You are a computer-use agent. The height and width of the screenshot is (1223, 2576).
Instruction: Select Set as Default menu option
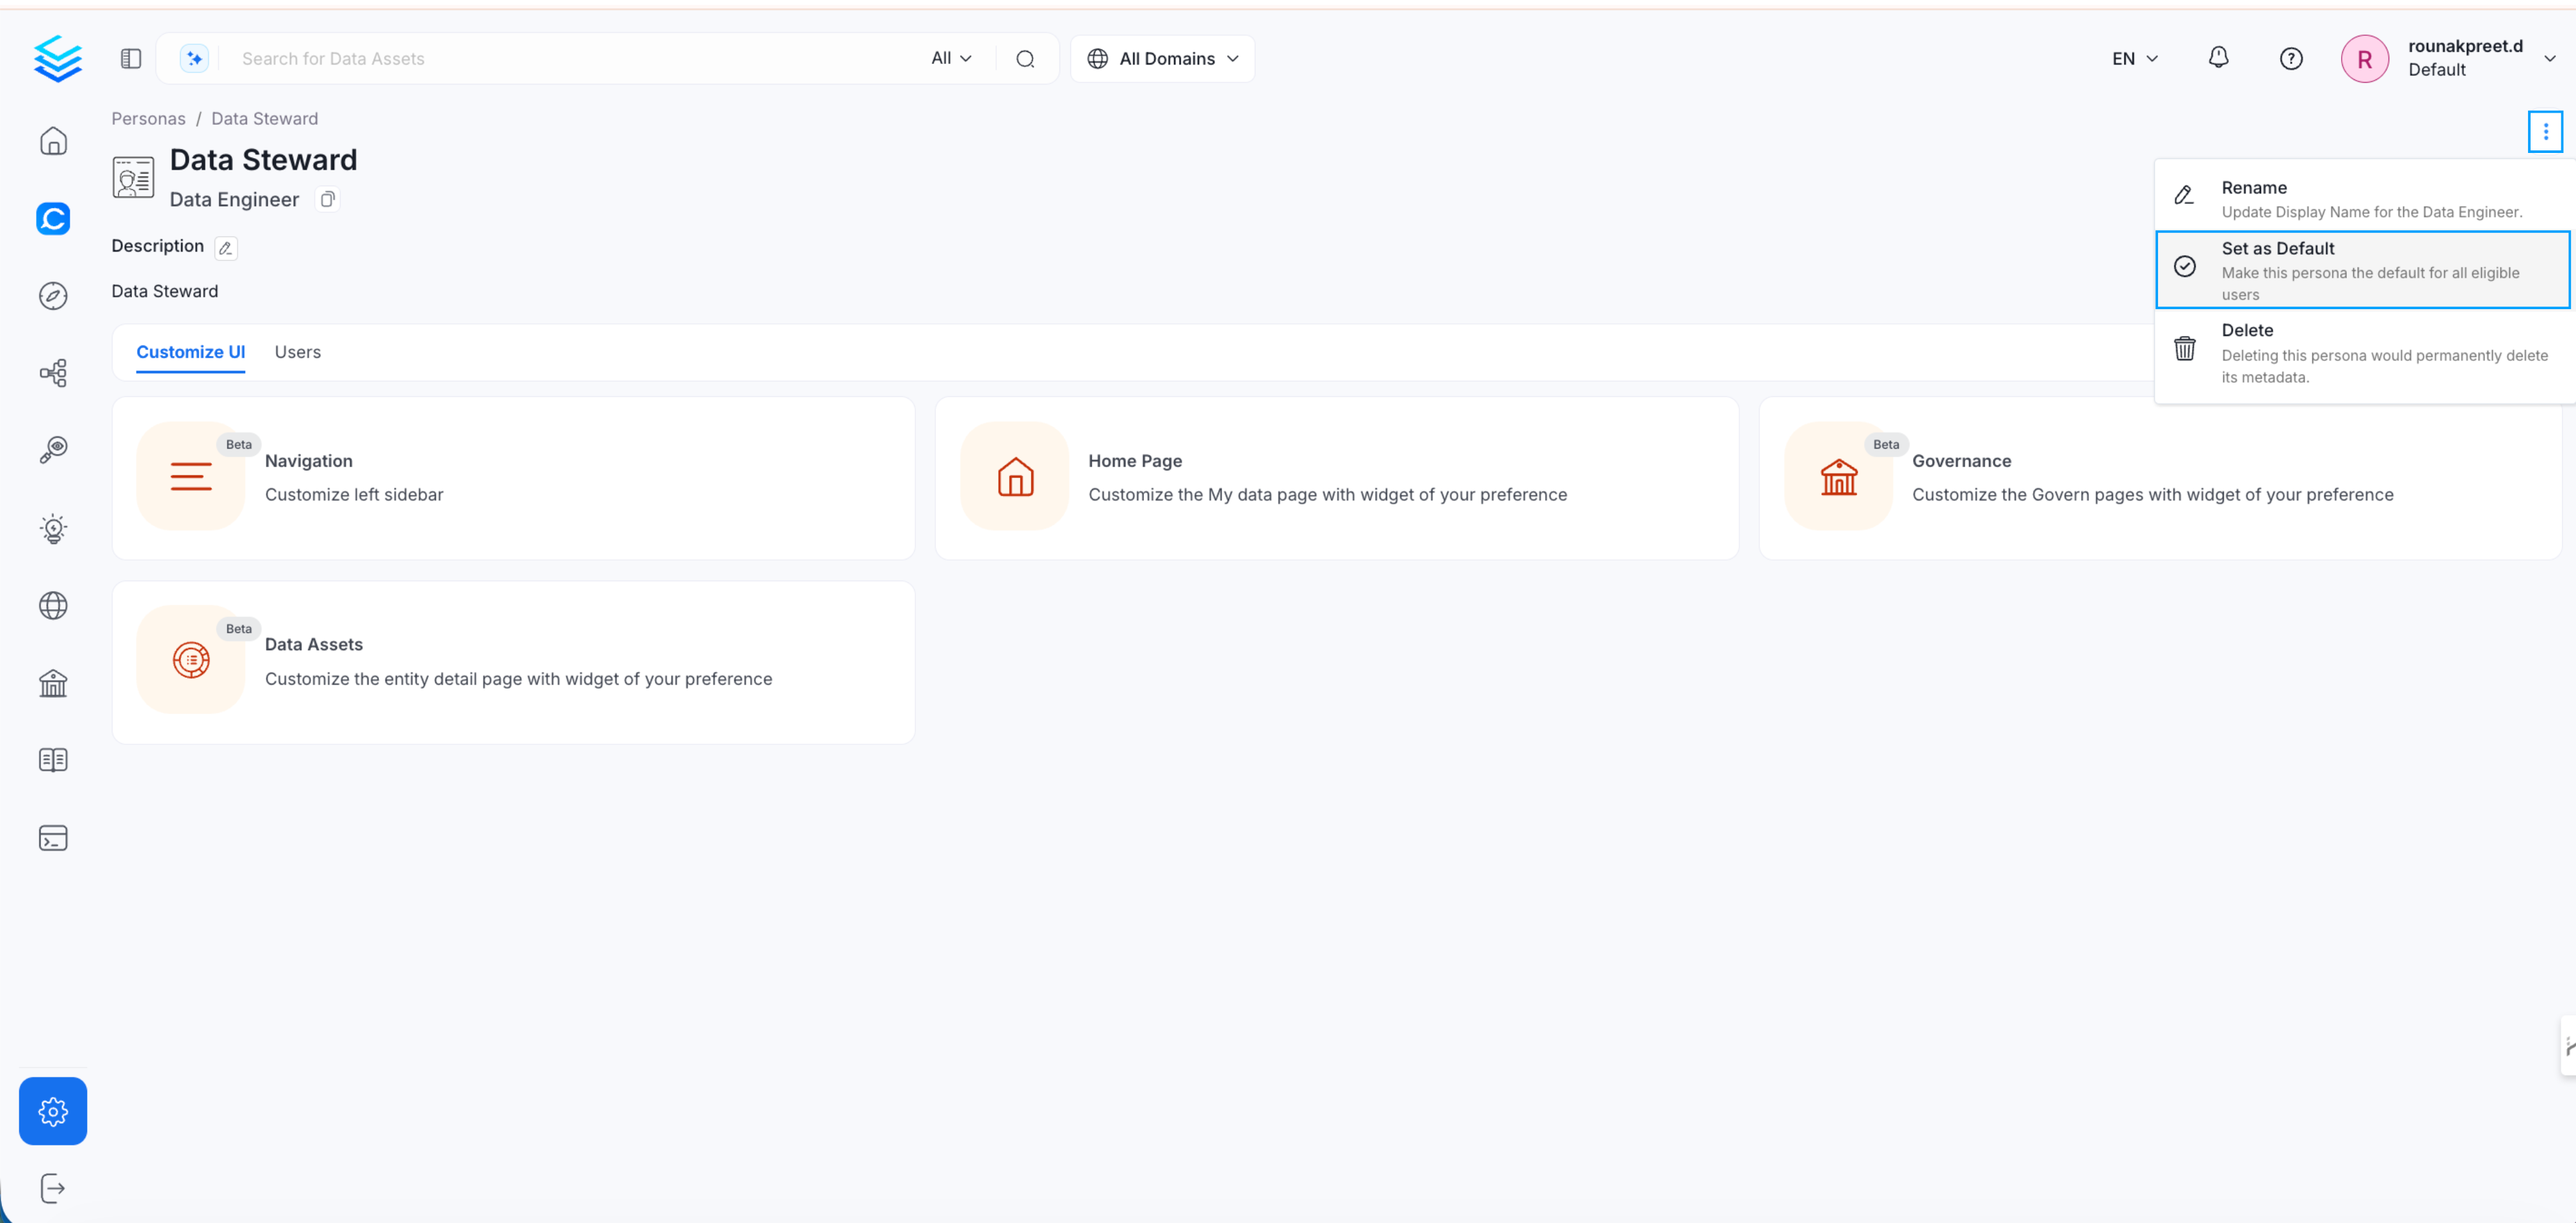tap(2361, 270)
